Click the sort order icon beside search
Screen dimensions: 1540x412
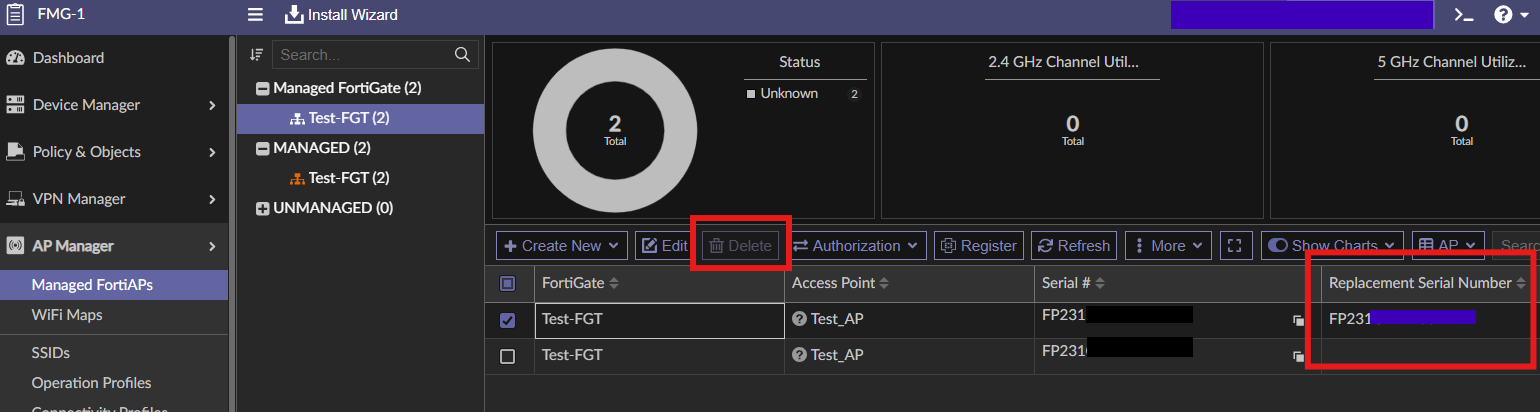(257, 55)
